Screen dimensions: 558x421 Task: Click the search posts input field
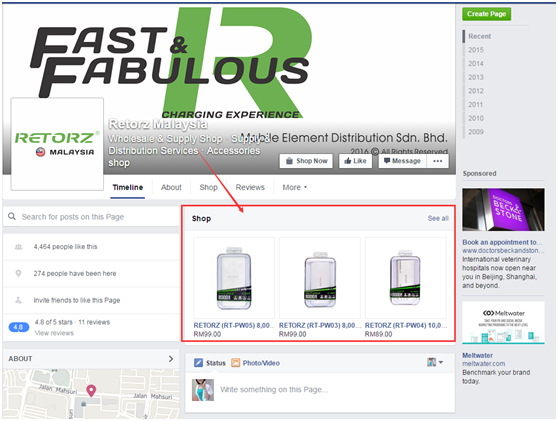pyautogui.click(x=91, y=217)
